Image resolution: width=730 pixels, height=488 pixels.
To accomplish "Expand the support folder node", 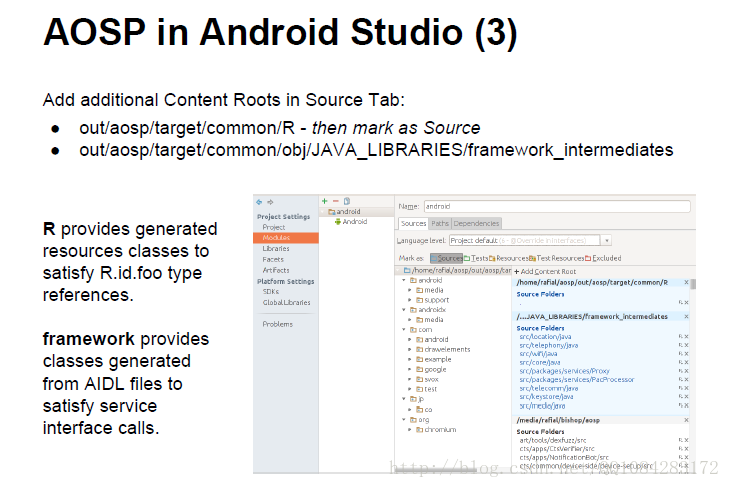I will (410, 300).
